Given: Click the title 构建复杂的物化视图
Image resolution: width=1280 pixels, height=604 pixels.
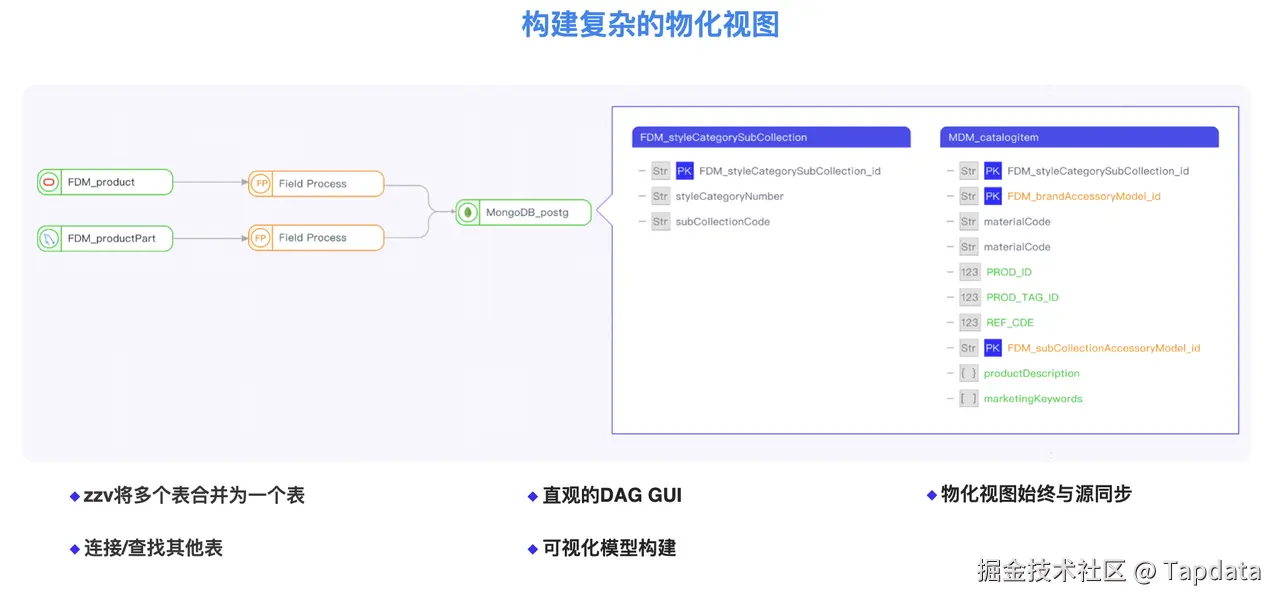Looking at the screenshot, I should [x=650, y=24].
